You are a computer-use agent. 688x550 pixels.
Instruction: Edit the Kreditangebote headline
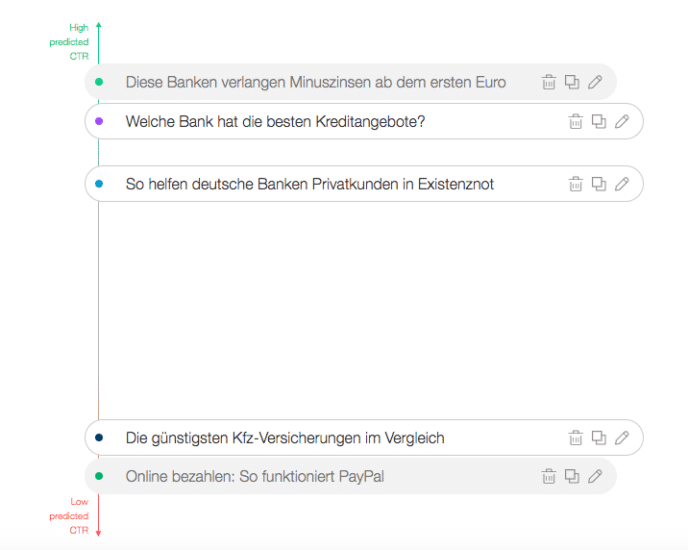(622, 122)
